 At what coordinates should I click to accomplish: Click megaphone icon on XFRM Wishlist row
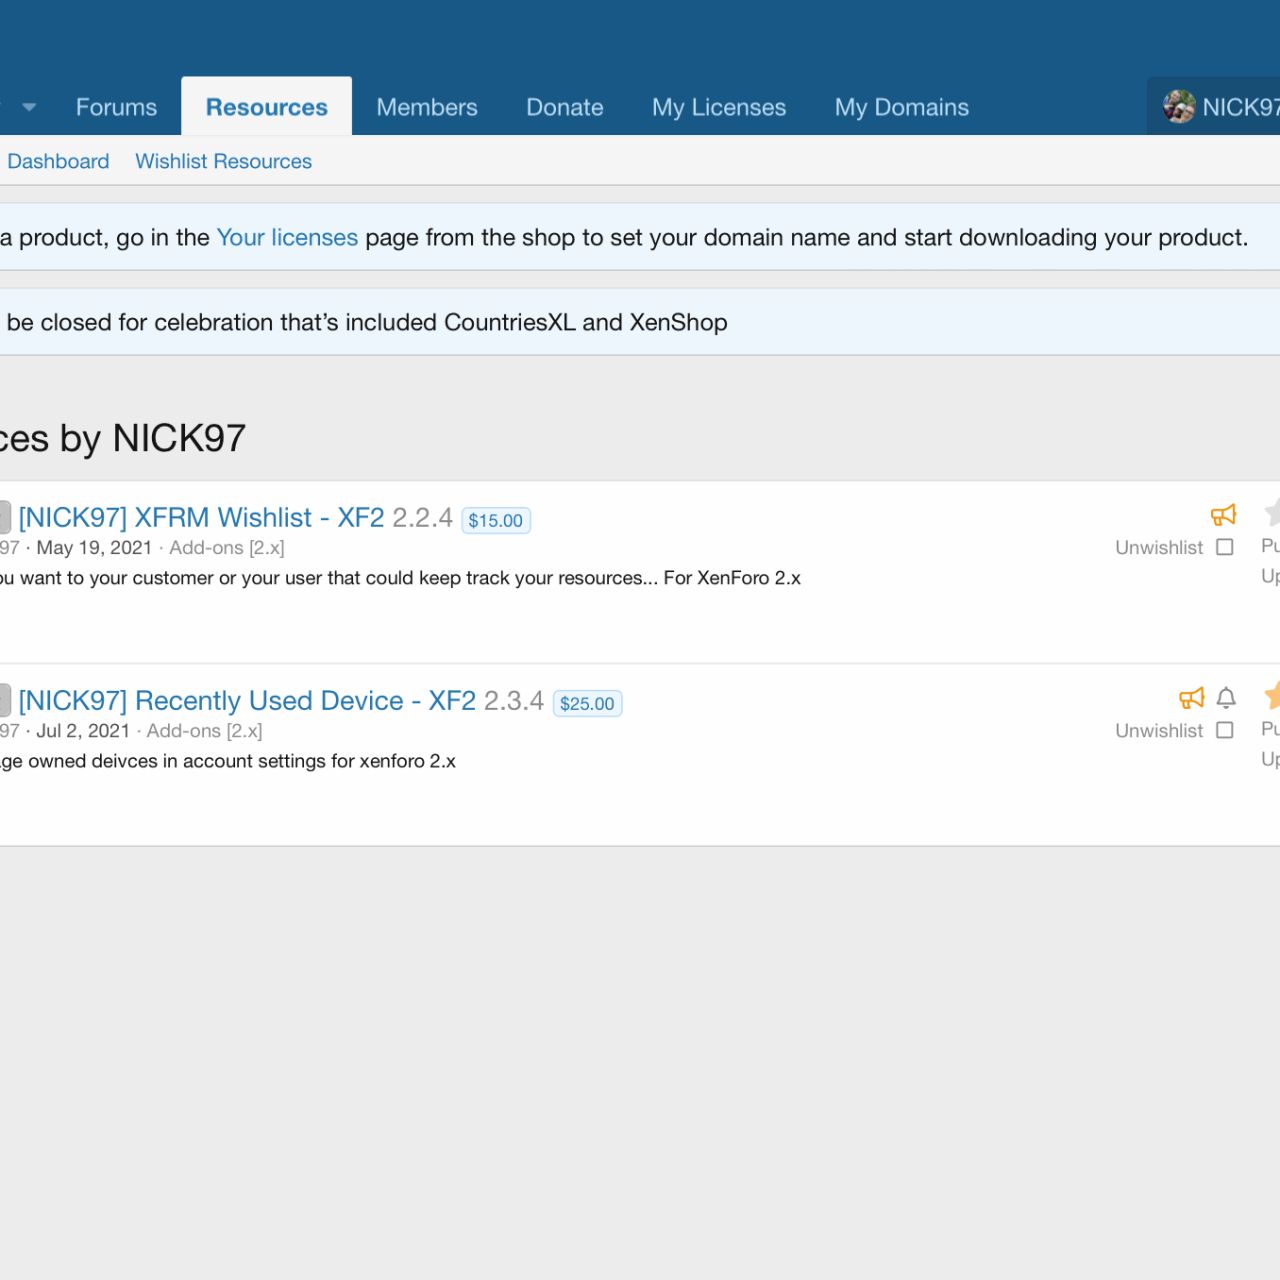1223,515
